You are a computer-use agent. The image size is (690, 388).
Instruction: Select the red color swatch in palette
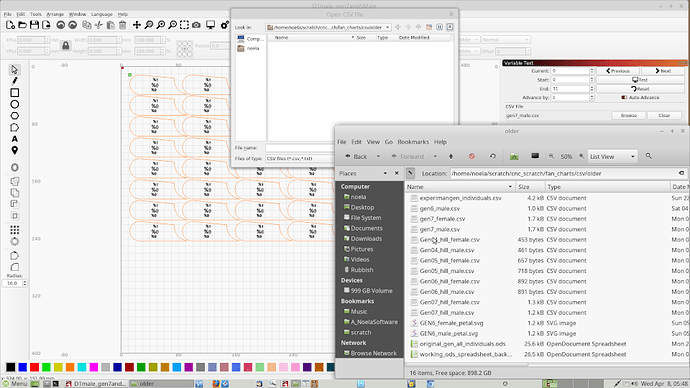pyautogui.click(x=34, y=367)
